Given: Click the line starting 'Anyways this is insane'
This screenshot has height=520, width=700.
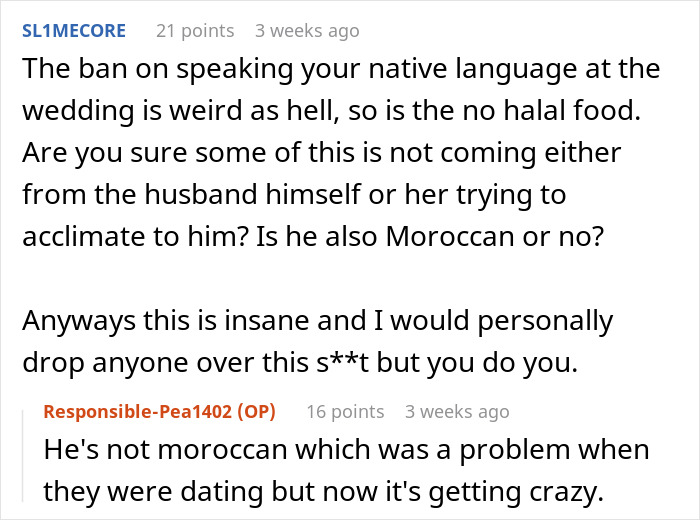Looking at the screenshot, I should point(317,321).
